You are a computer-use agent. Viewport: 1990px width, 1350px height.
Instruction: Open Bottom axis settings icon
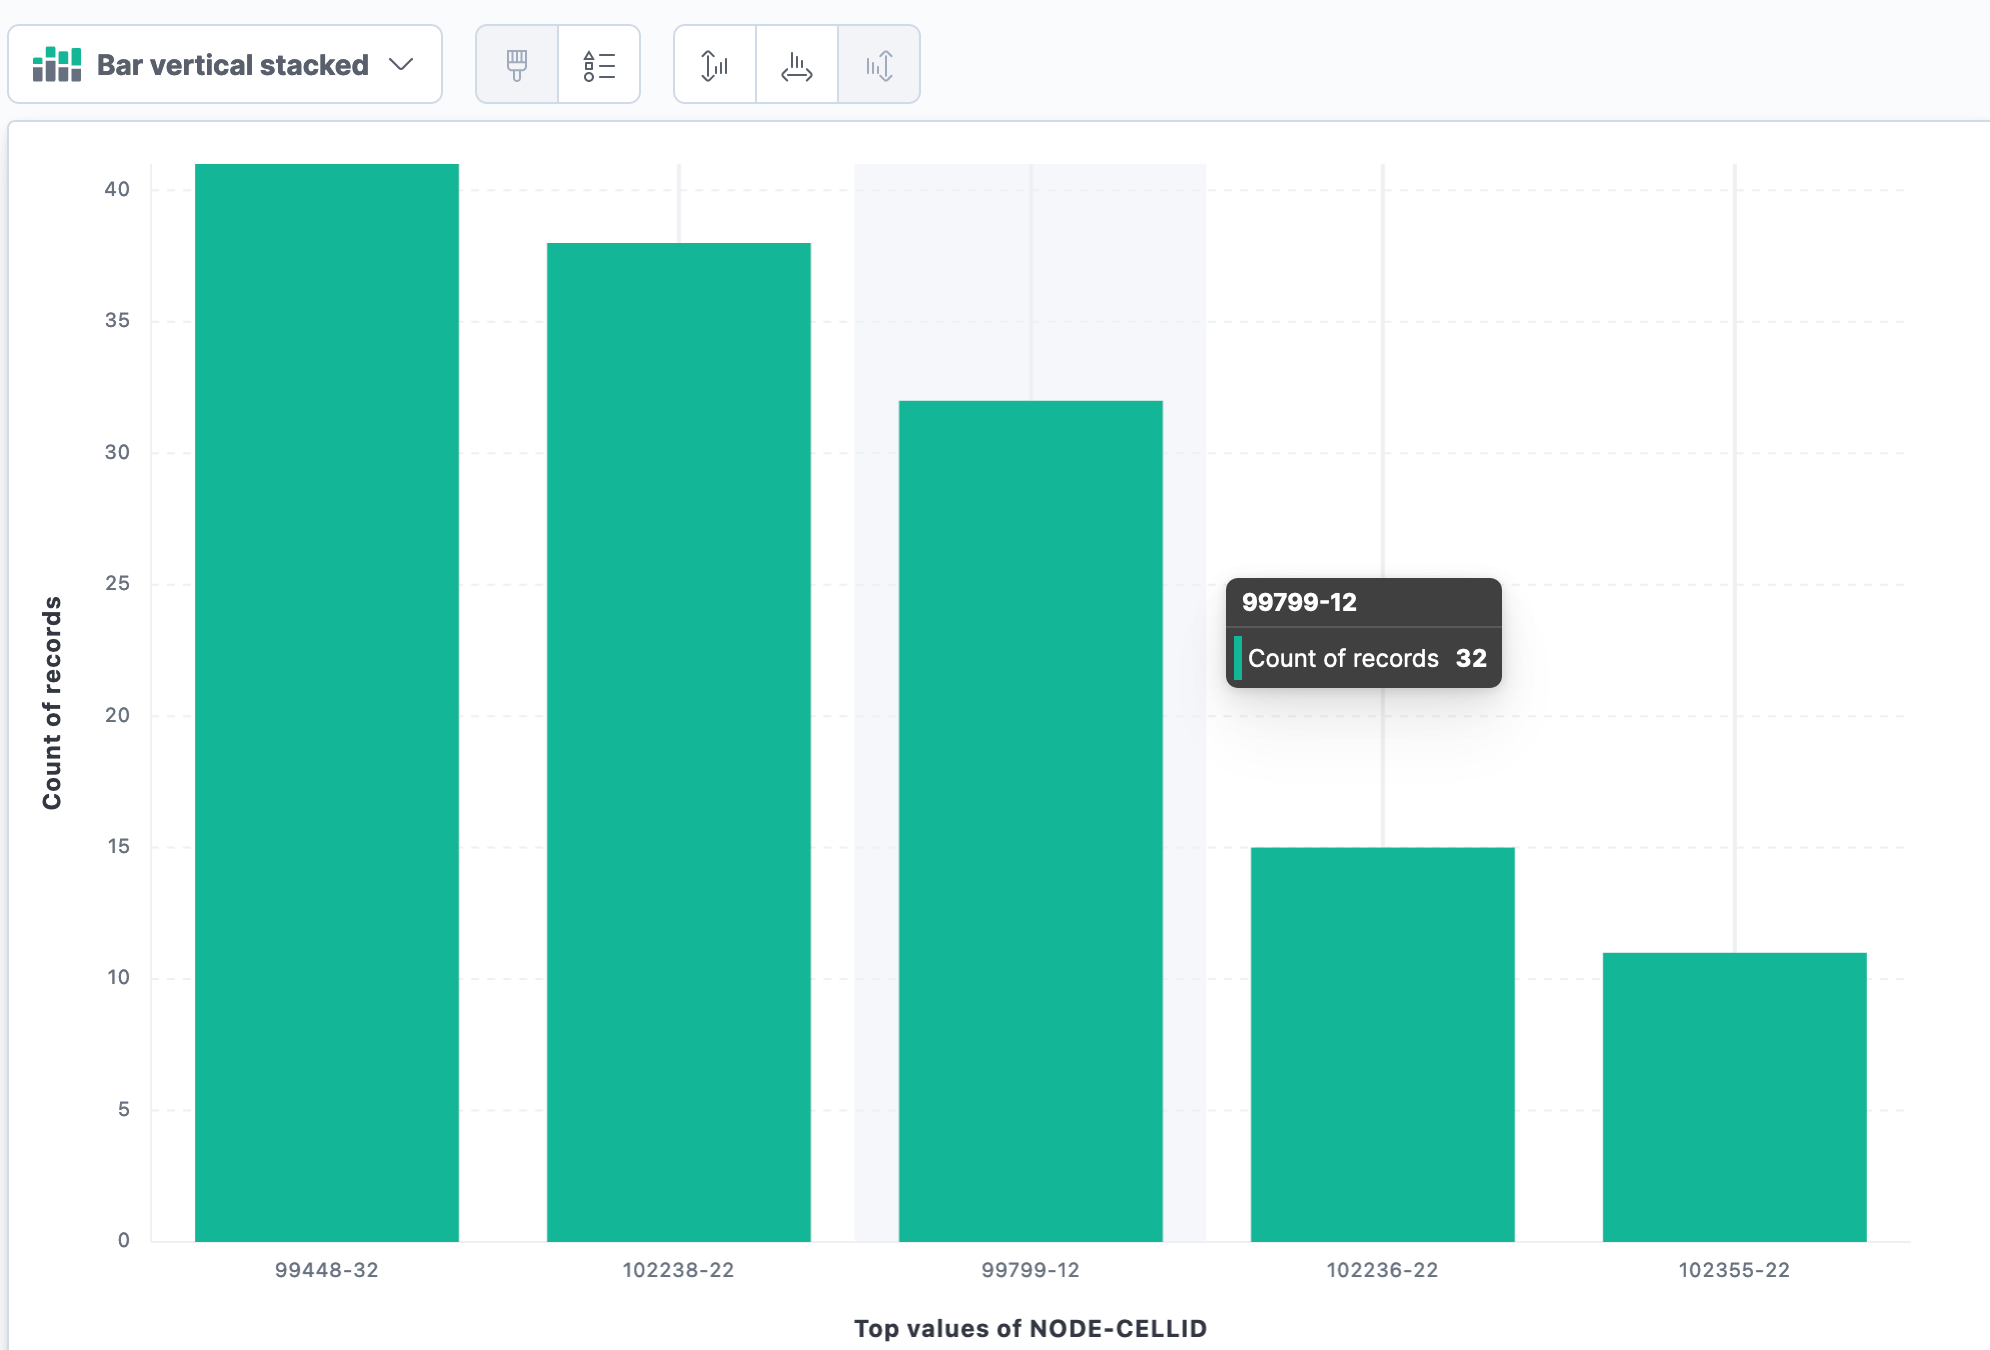(797, 65)
